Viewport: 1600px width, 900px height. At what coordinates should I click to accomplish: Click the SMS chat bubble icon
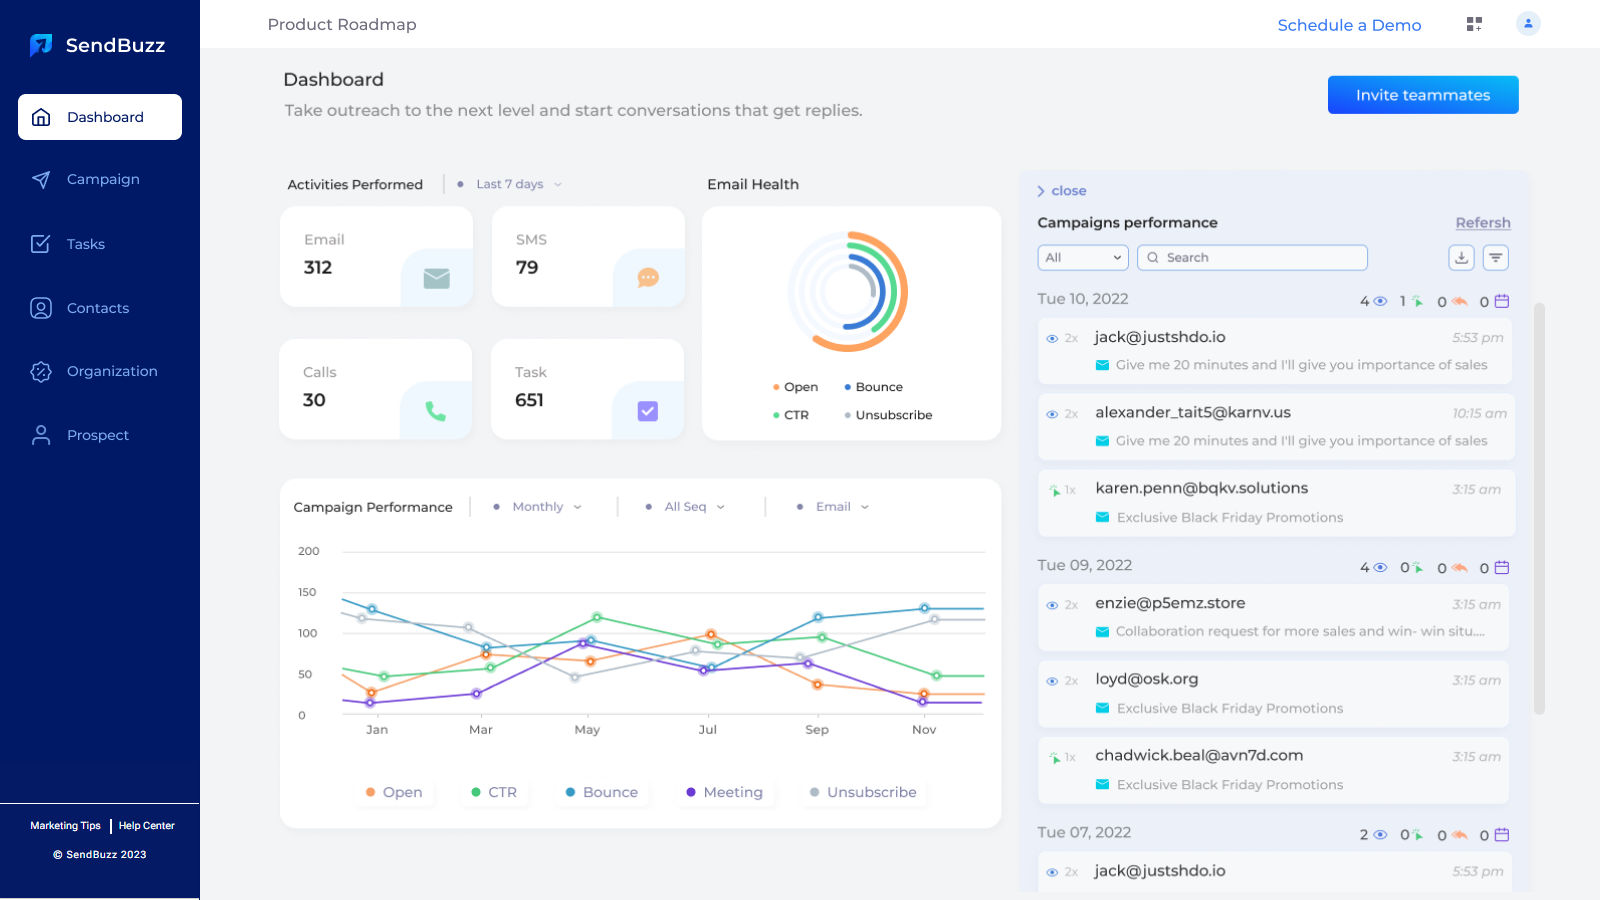(648, 278)
